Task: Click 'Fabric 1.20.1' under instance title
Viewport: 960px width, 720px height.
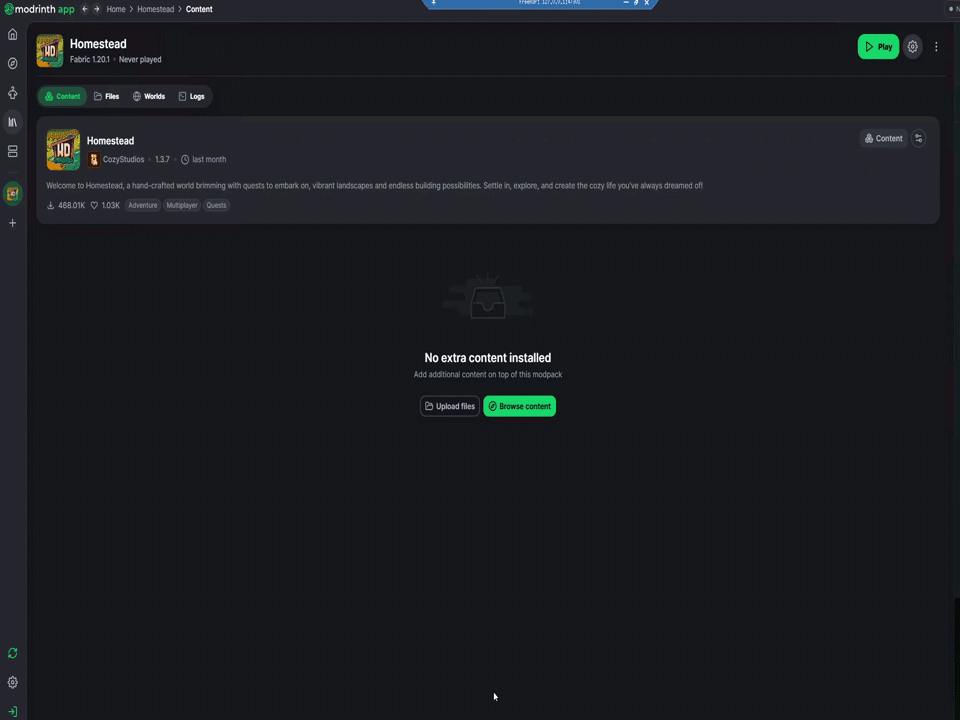Action: pos(89,59)
